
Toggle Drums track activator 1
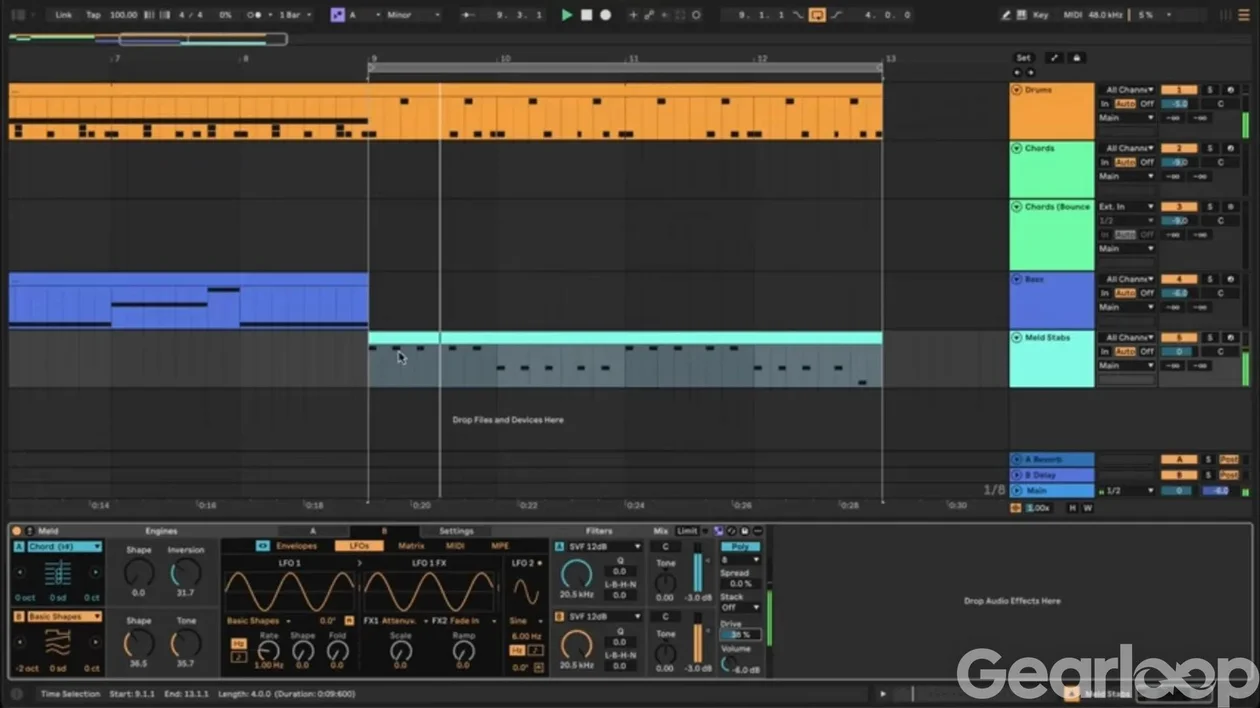point(1179,90)
